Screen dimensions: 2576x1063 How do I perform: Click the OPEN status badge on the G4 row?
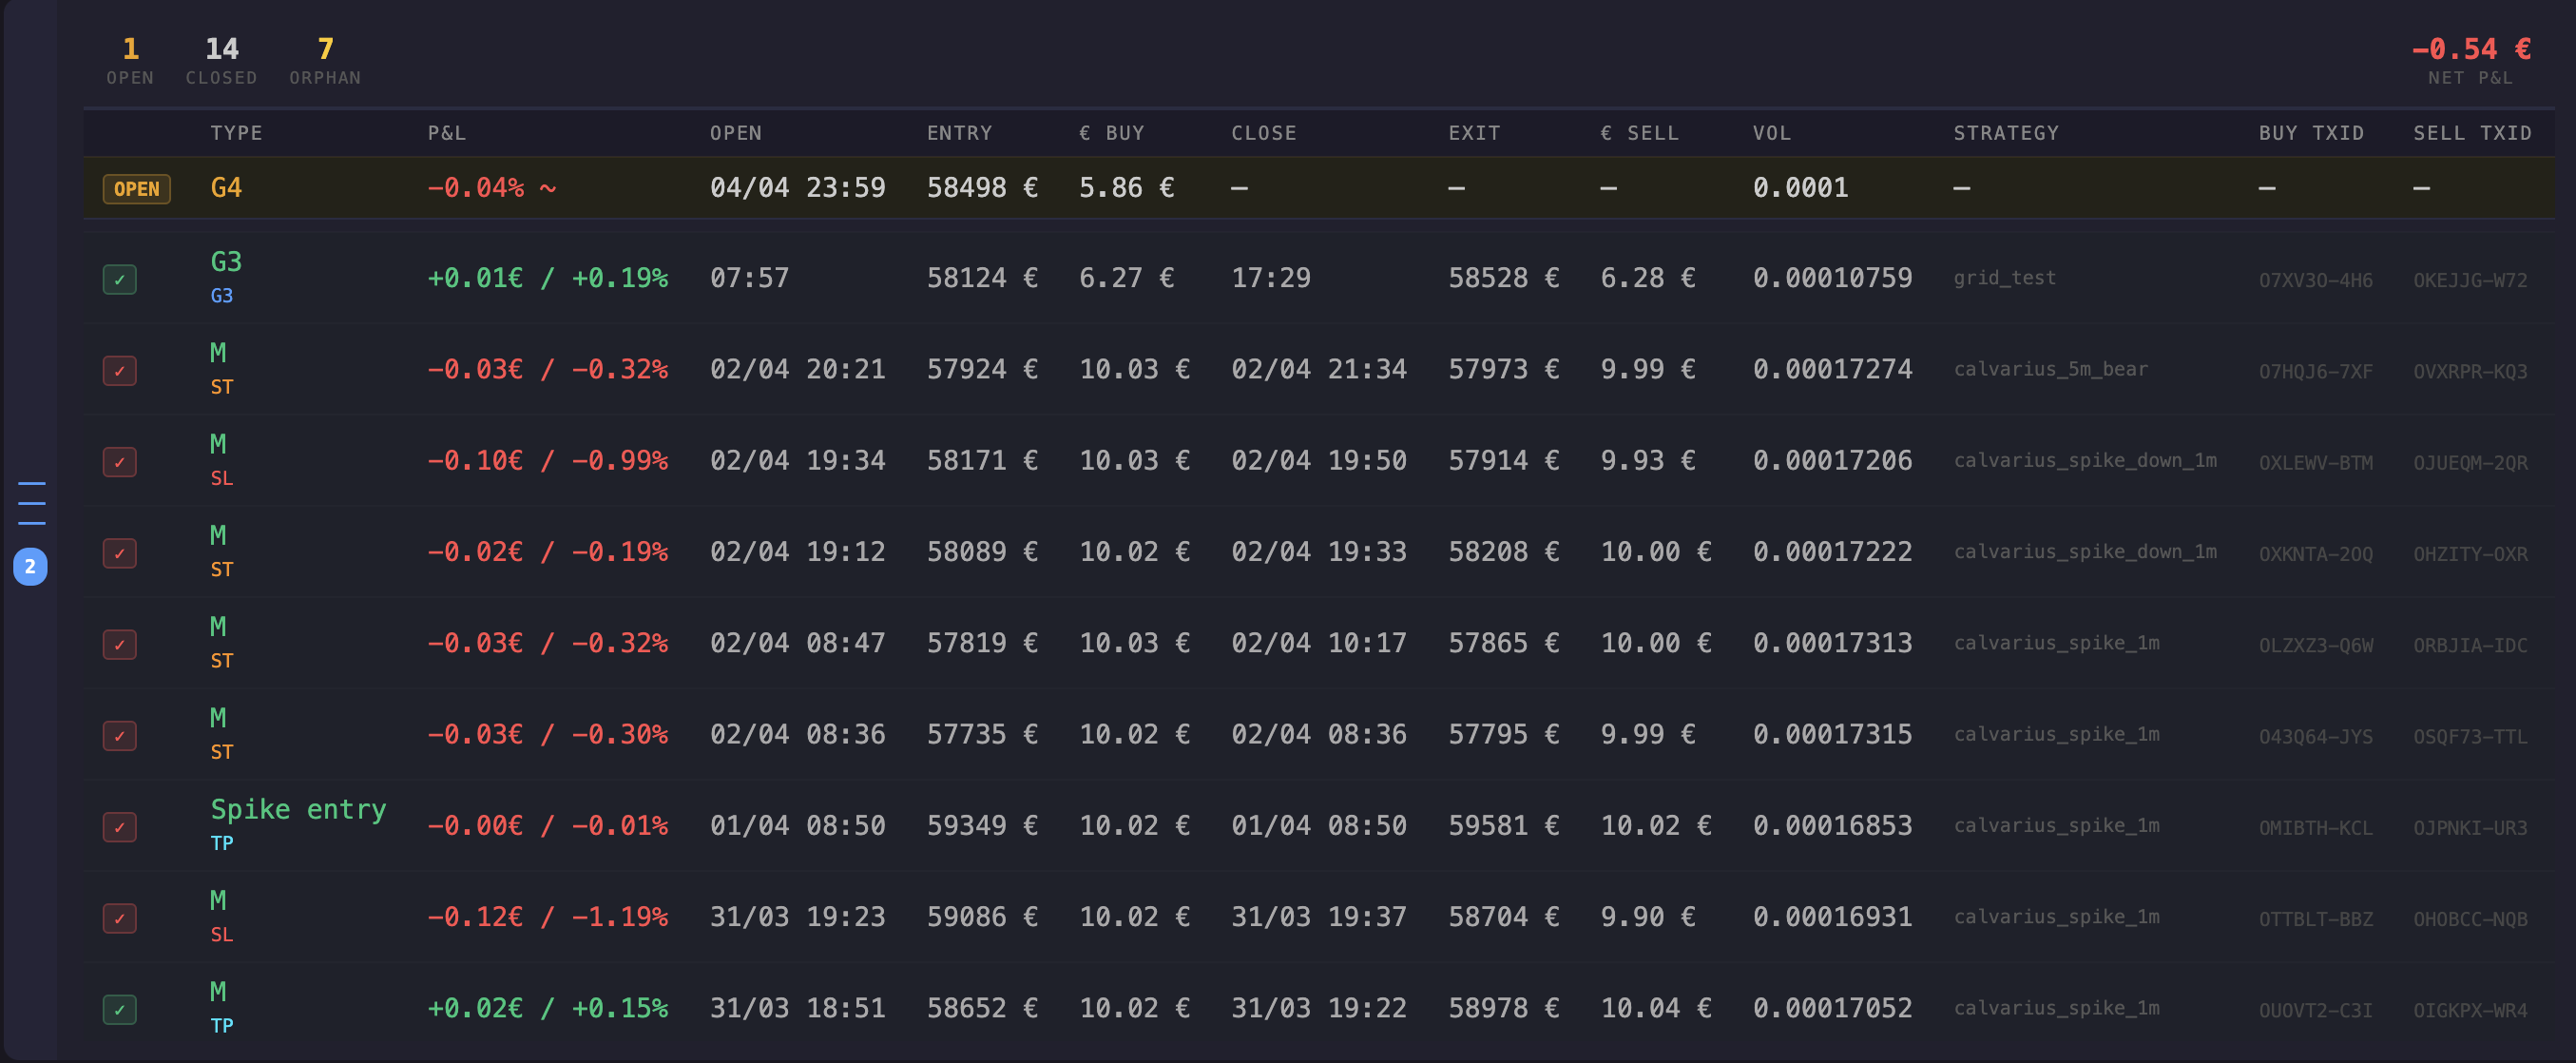136,188
